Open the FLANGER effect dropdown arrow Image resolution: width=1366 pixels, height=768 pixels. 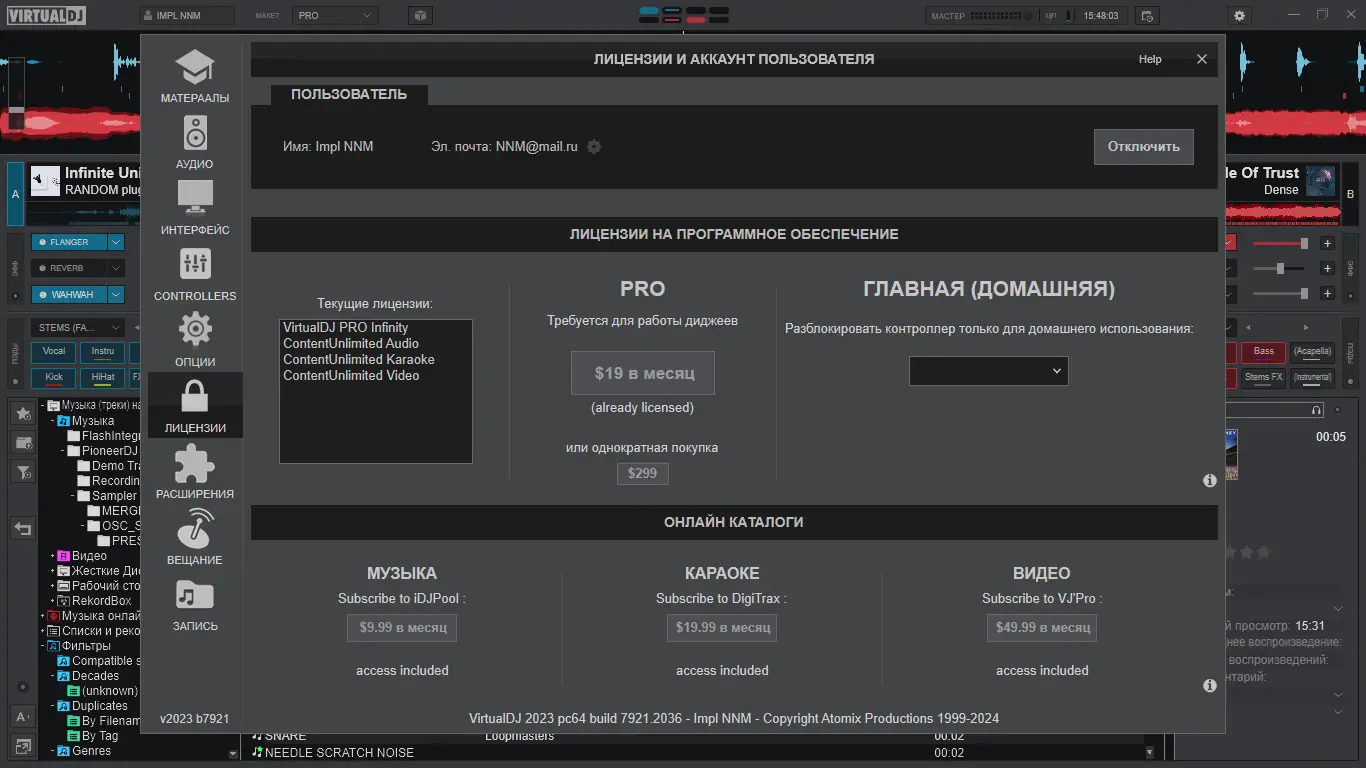116,242
